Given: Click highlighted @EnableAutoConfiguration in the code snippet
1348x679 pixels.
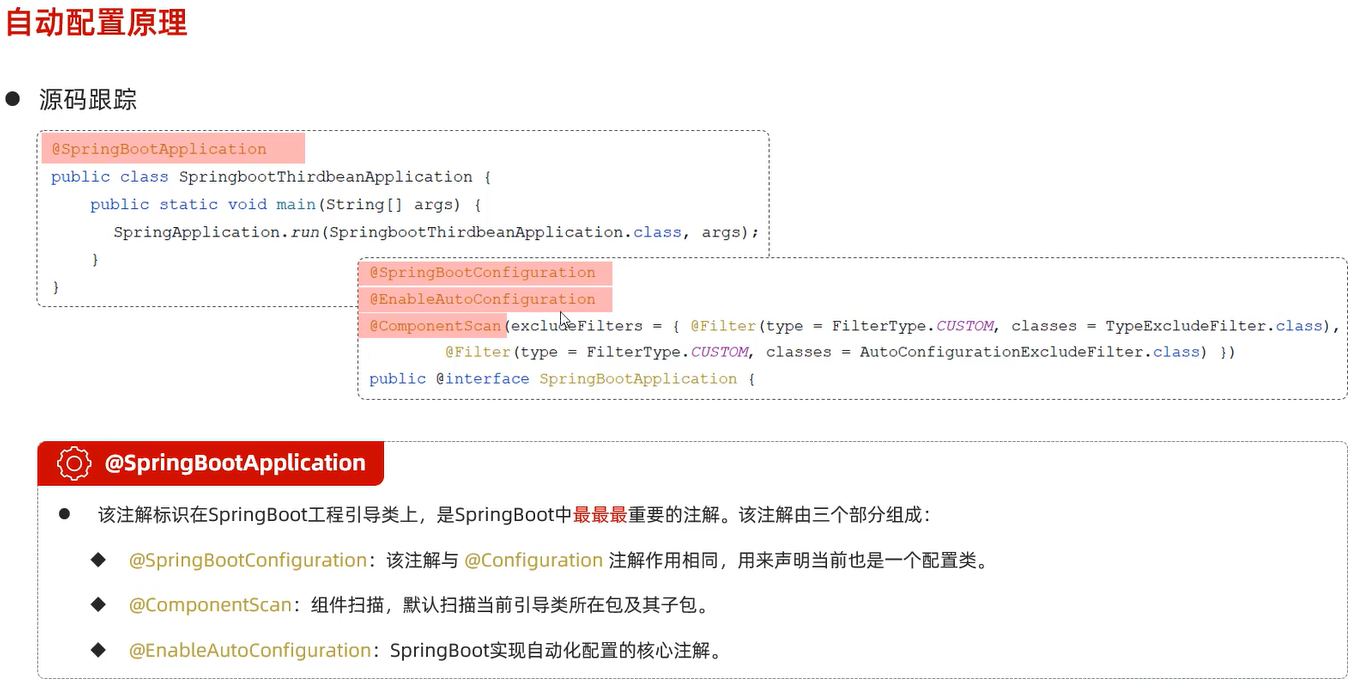Looking at the screenshot, I should 482,299.
